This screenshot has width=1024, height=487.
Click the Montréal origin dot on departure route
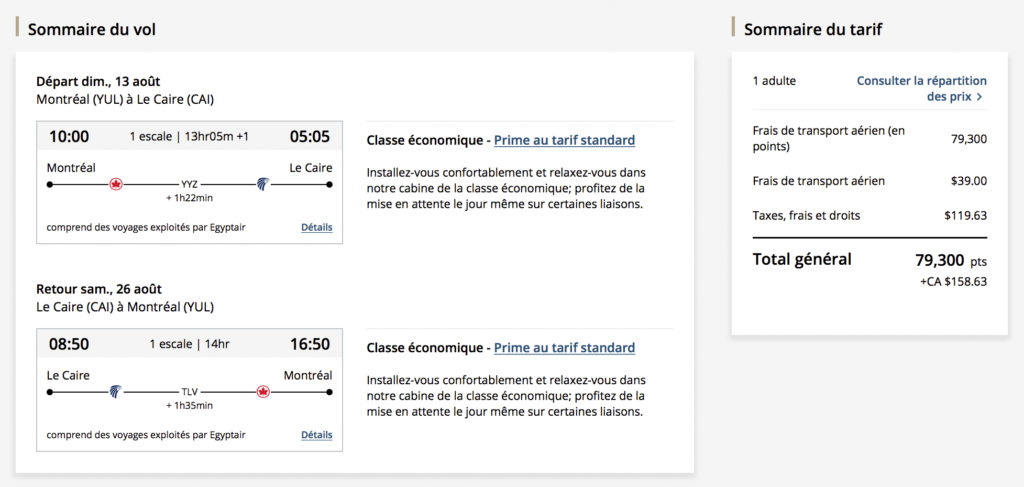(50, 184)
